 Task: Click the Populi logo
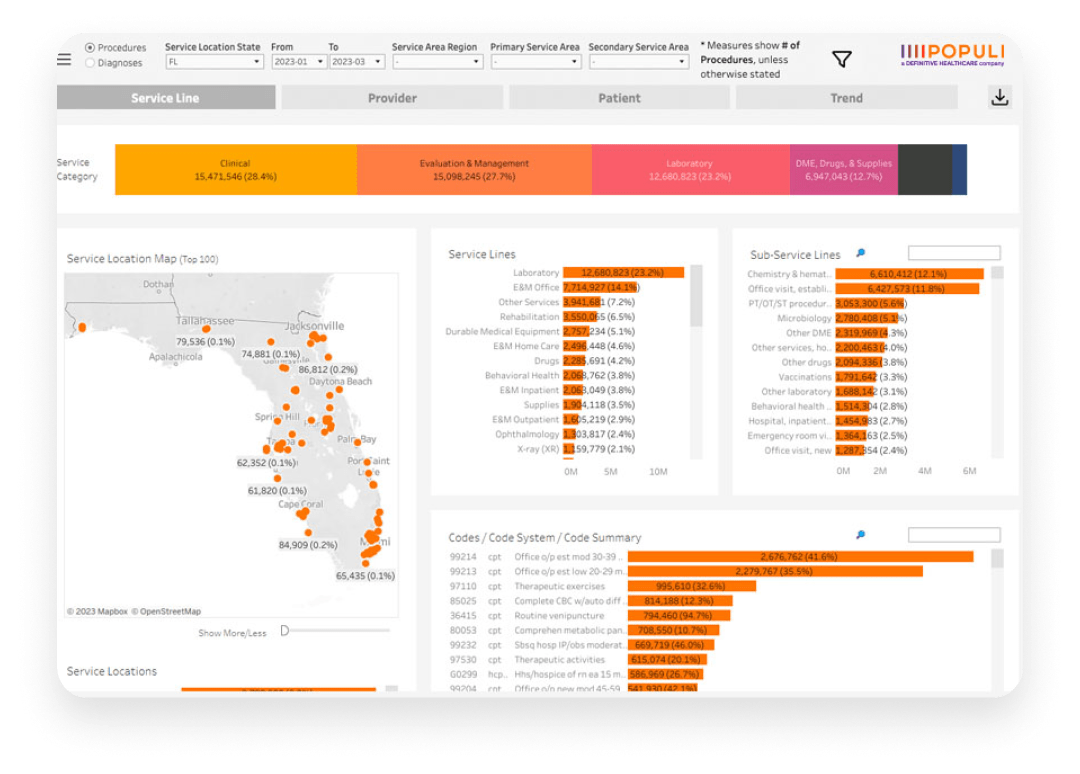coord(951,53)
